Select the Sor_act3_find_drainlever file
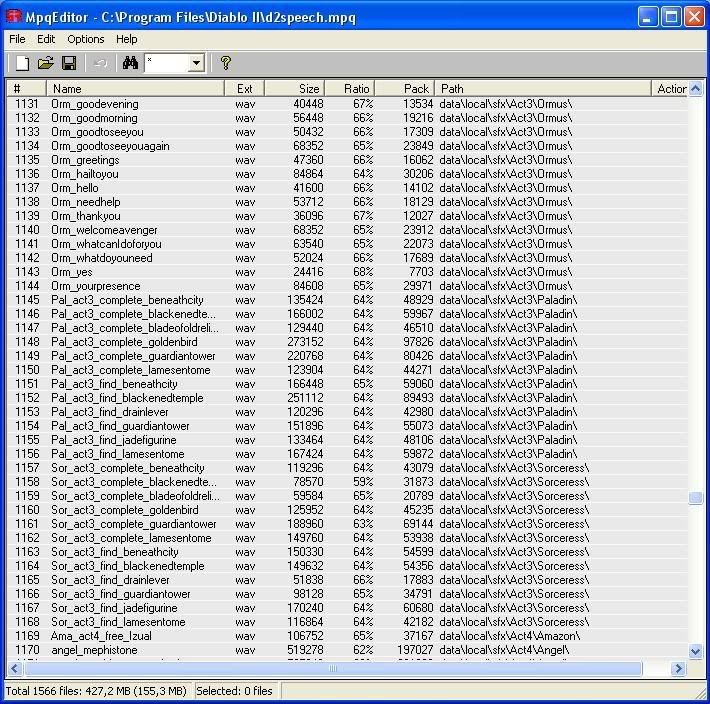This screenshot has height=704, width=710. click(110, 580)
